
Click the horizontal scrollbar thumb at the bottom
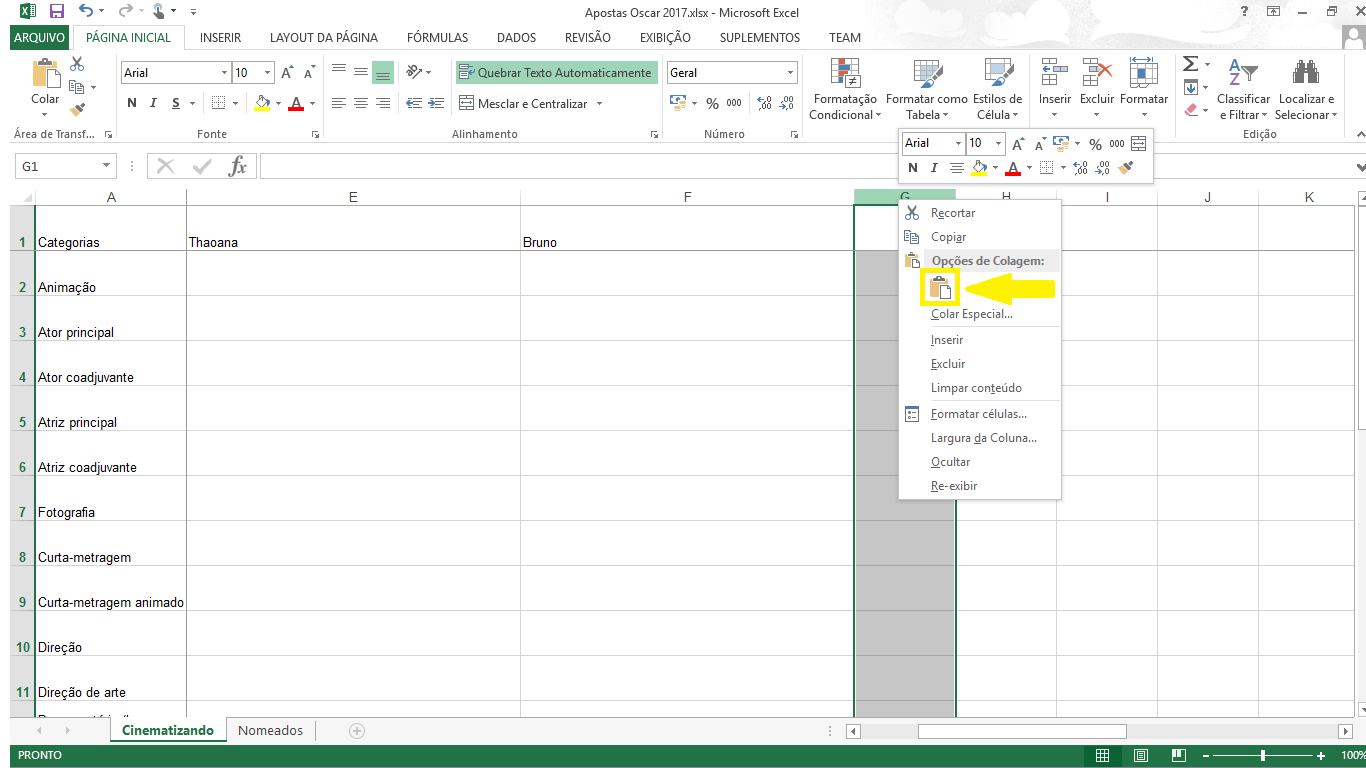point(1022,731)
